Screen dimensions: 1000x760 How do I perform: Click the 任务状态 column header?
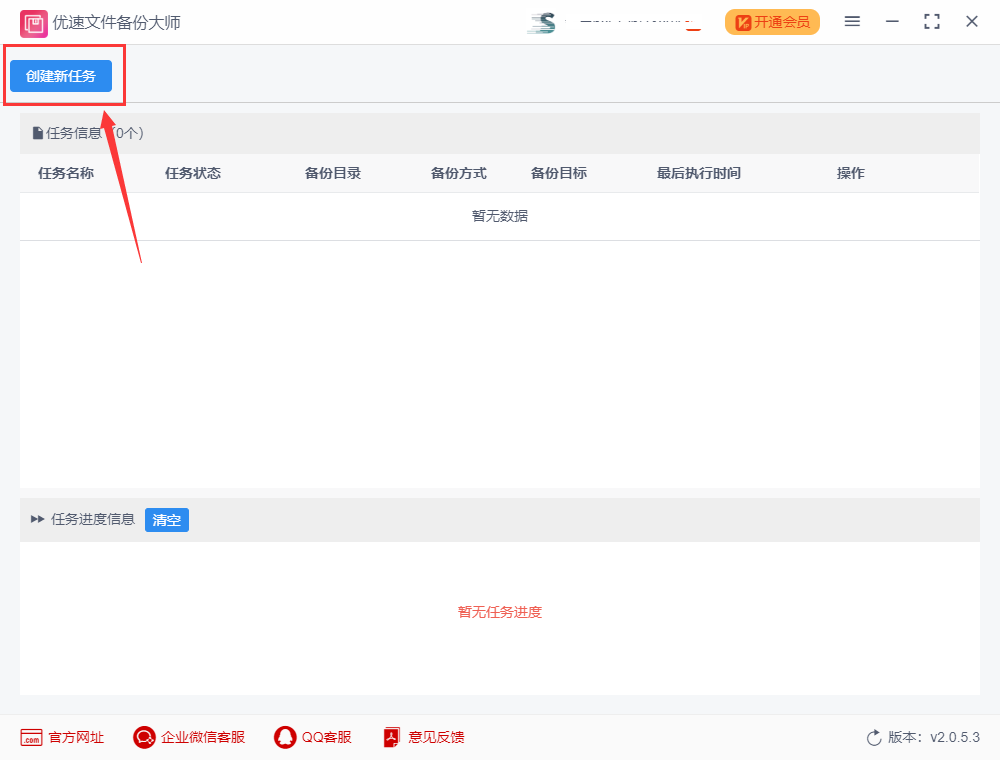(192, 172)
